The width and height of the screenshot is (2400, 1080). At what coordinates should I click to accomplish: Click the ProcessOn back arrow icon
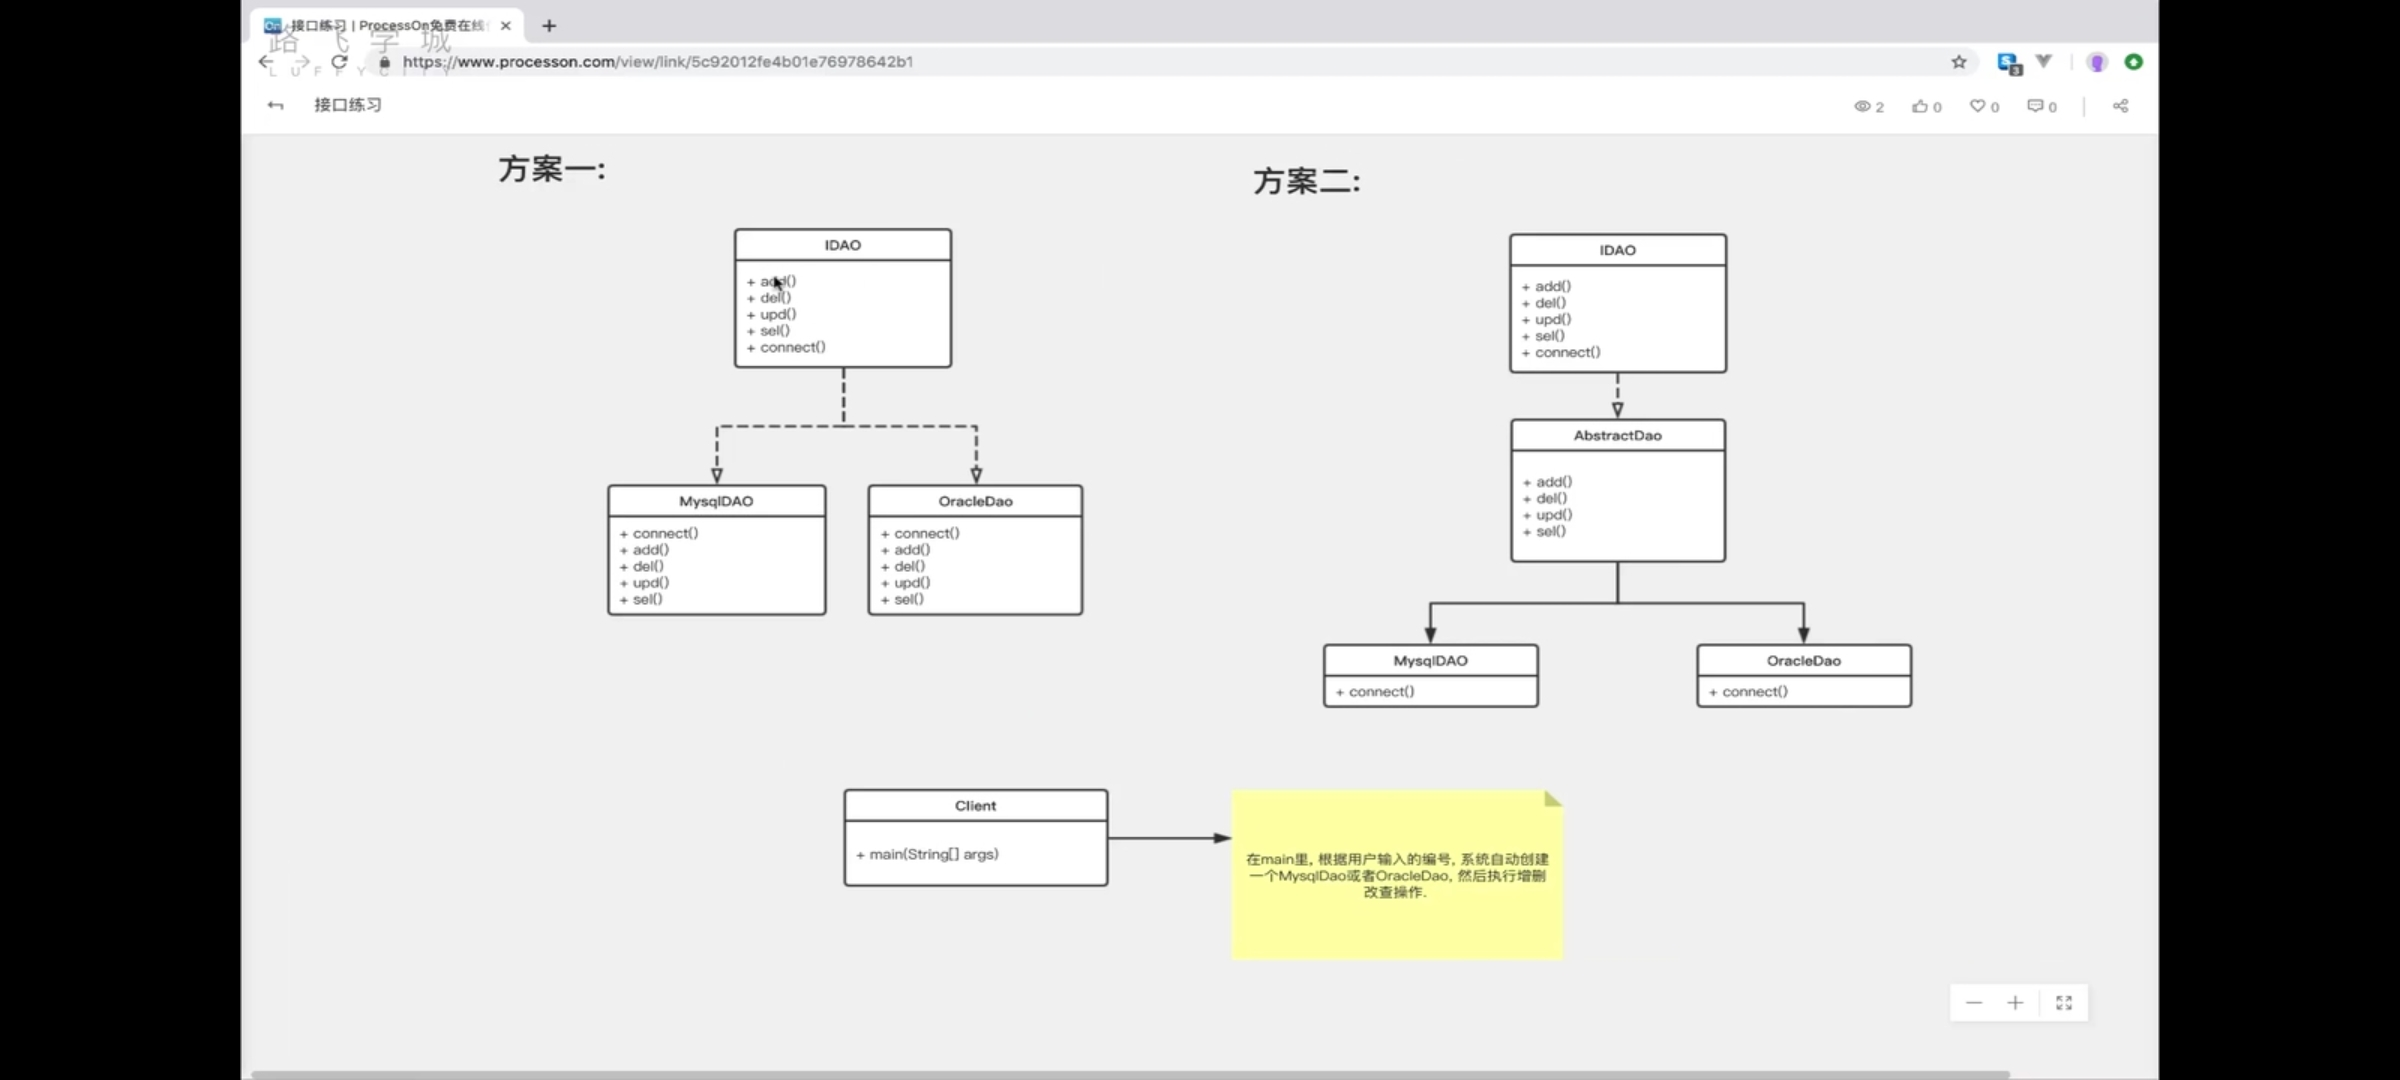click(275, 105)
